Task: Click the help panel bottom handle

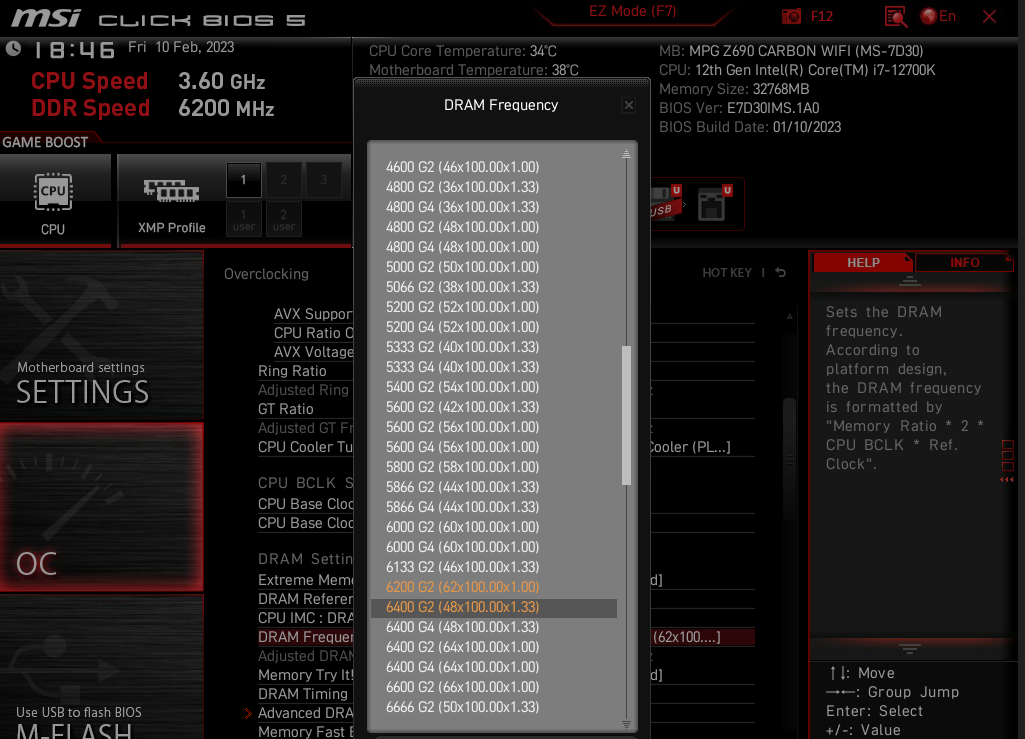Action: point(909,648)
